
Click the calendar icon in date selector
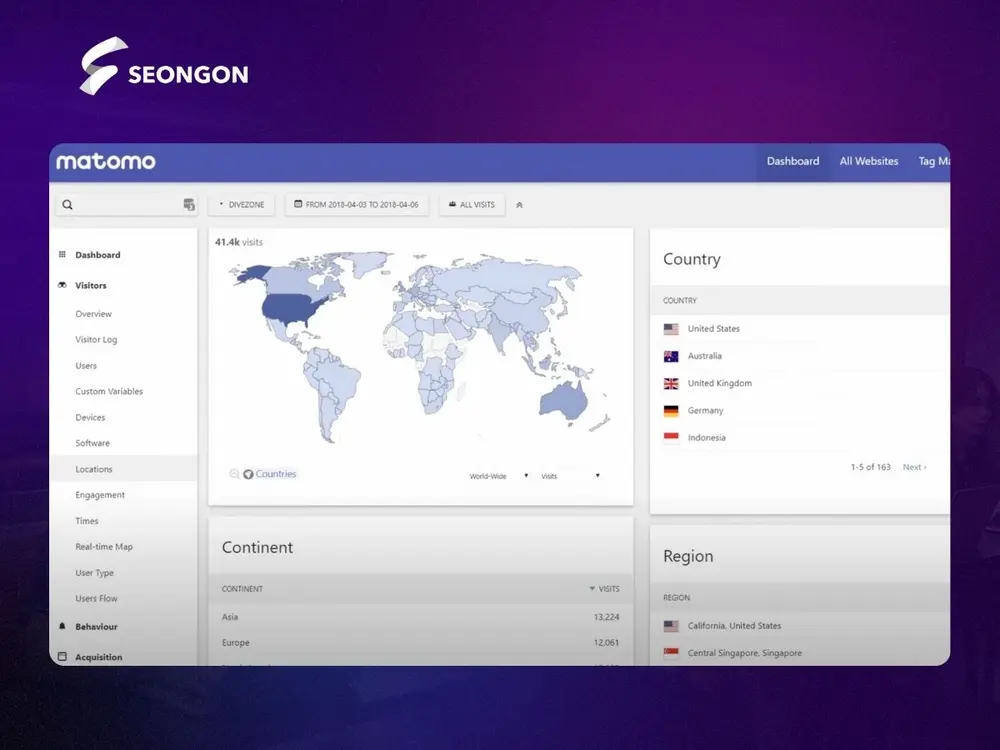pos(298,204)
